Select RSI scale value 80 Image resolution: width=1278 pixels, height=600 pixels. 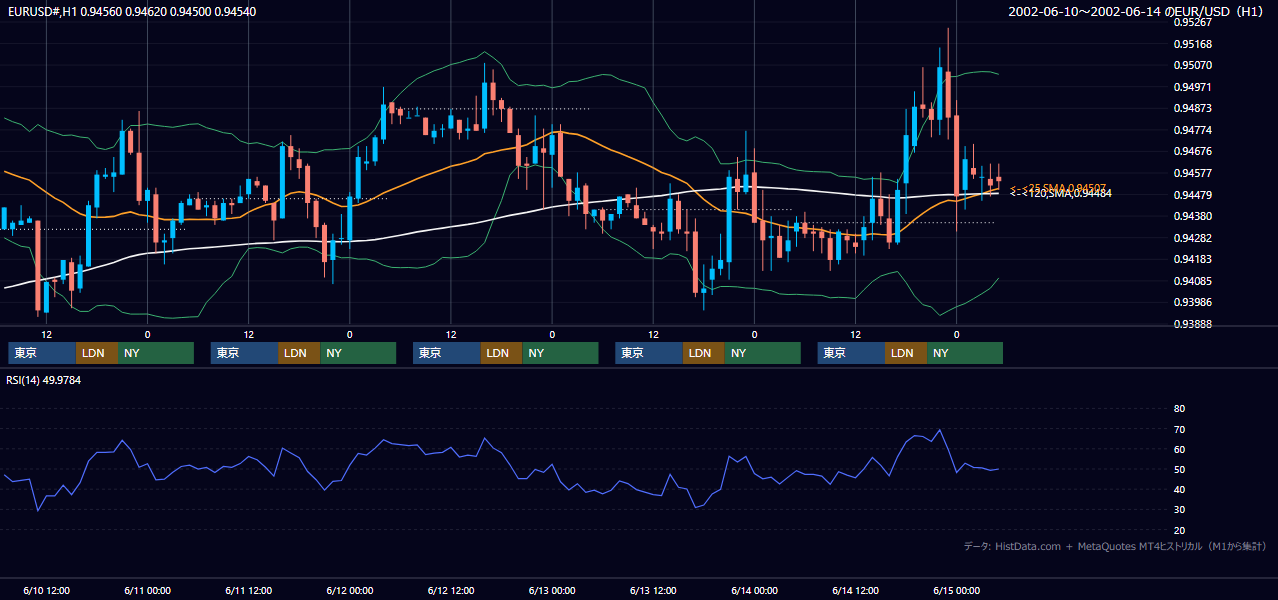coord(1179,409)
